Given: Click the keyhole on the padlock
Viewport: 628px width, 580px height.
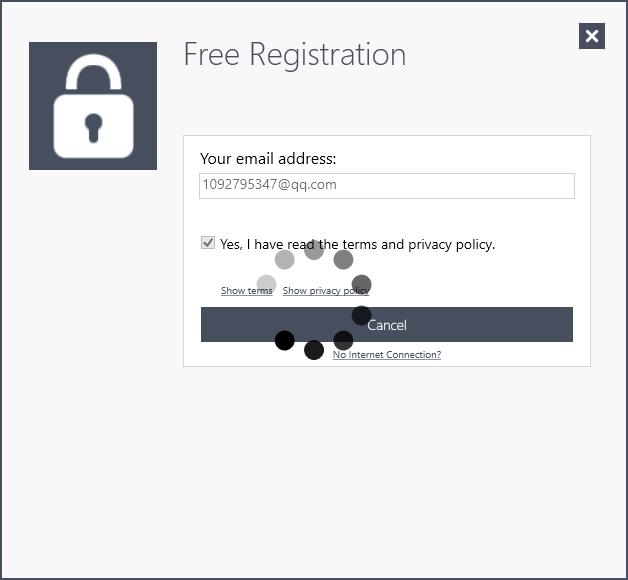Looking at the screenshot, I should (93, 128).
